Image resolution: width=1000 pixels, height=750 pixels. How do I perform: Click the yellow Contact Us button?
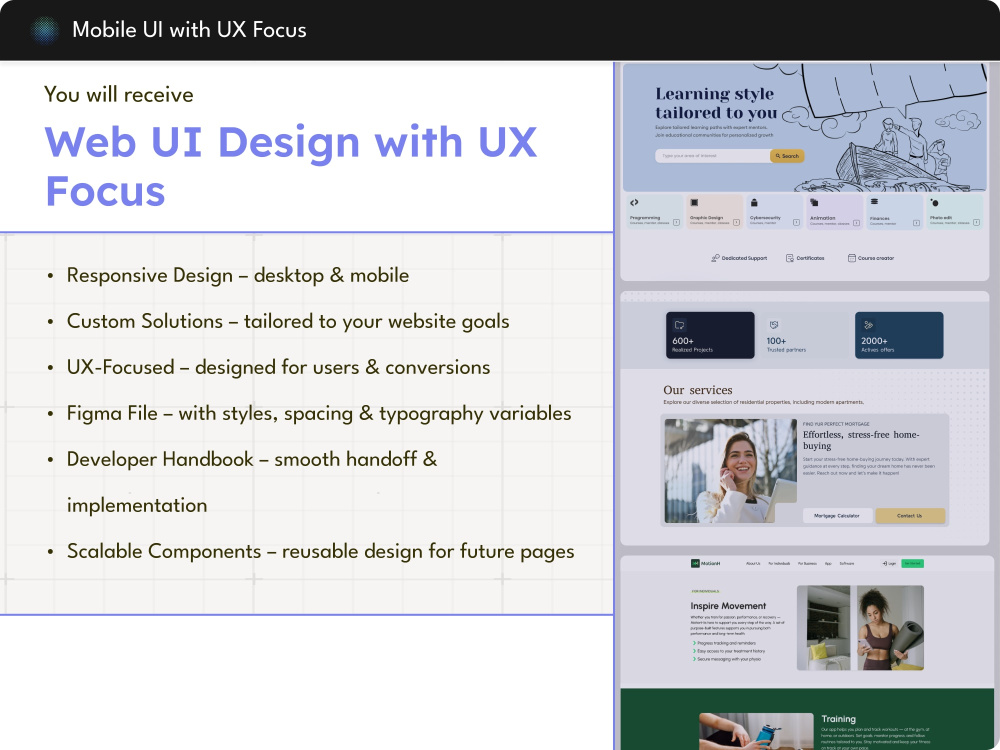coord(910,515)
